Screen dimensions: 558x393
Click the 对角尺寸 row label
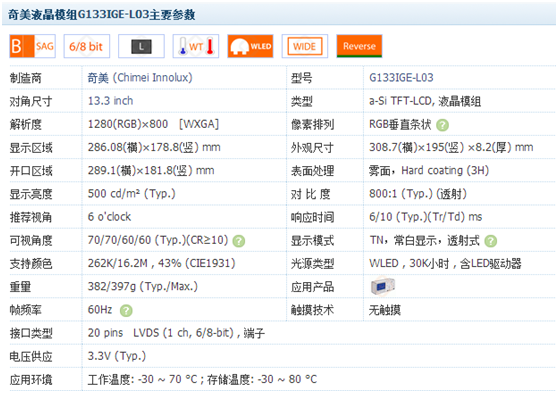click(x=31, y=101)
